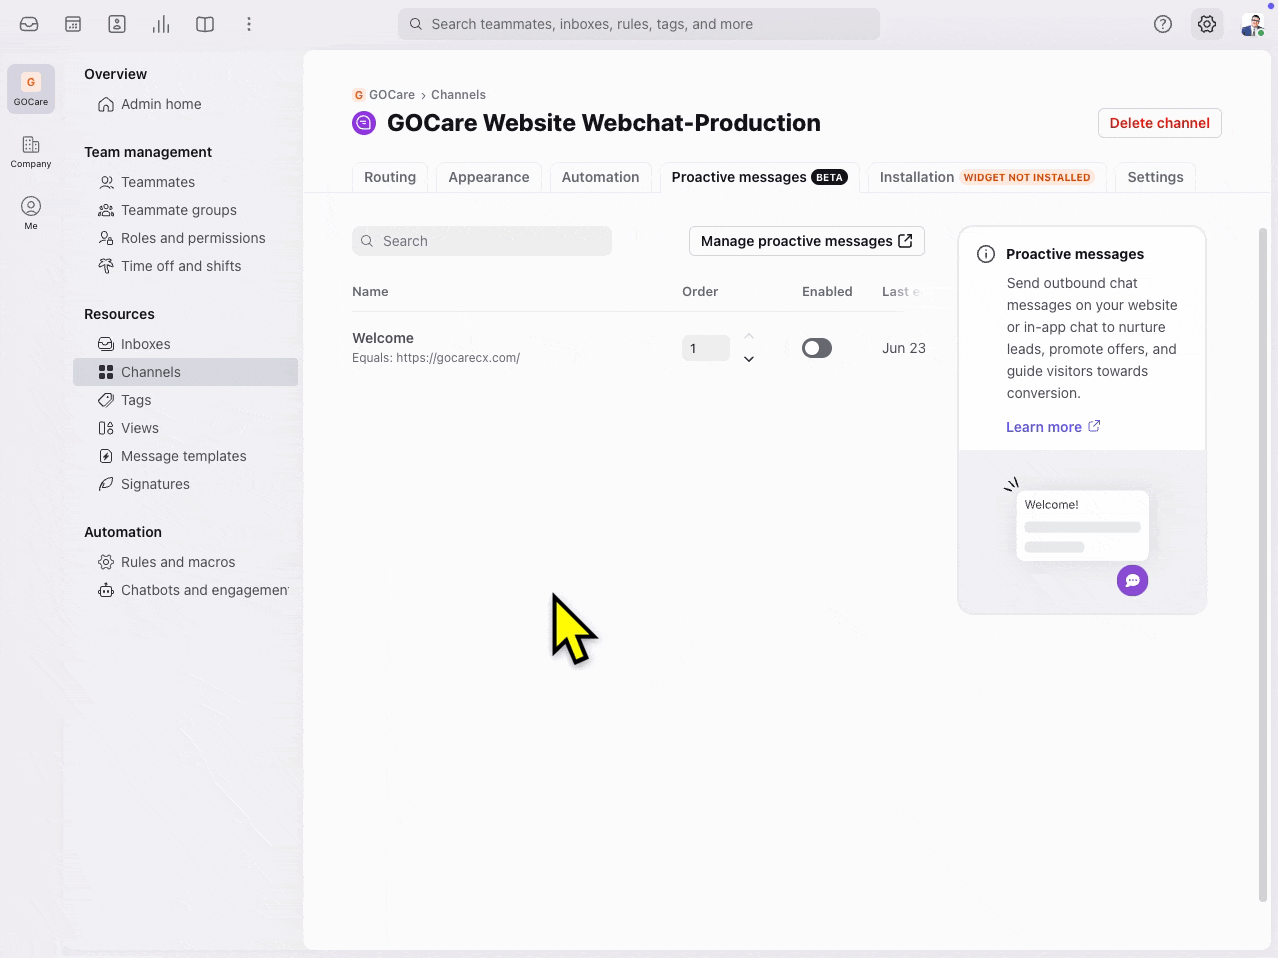Open the settings gear icon

point(1207,24)
